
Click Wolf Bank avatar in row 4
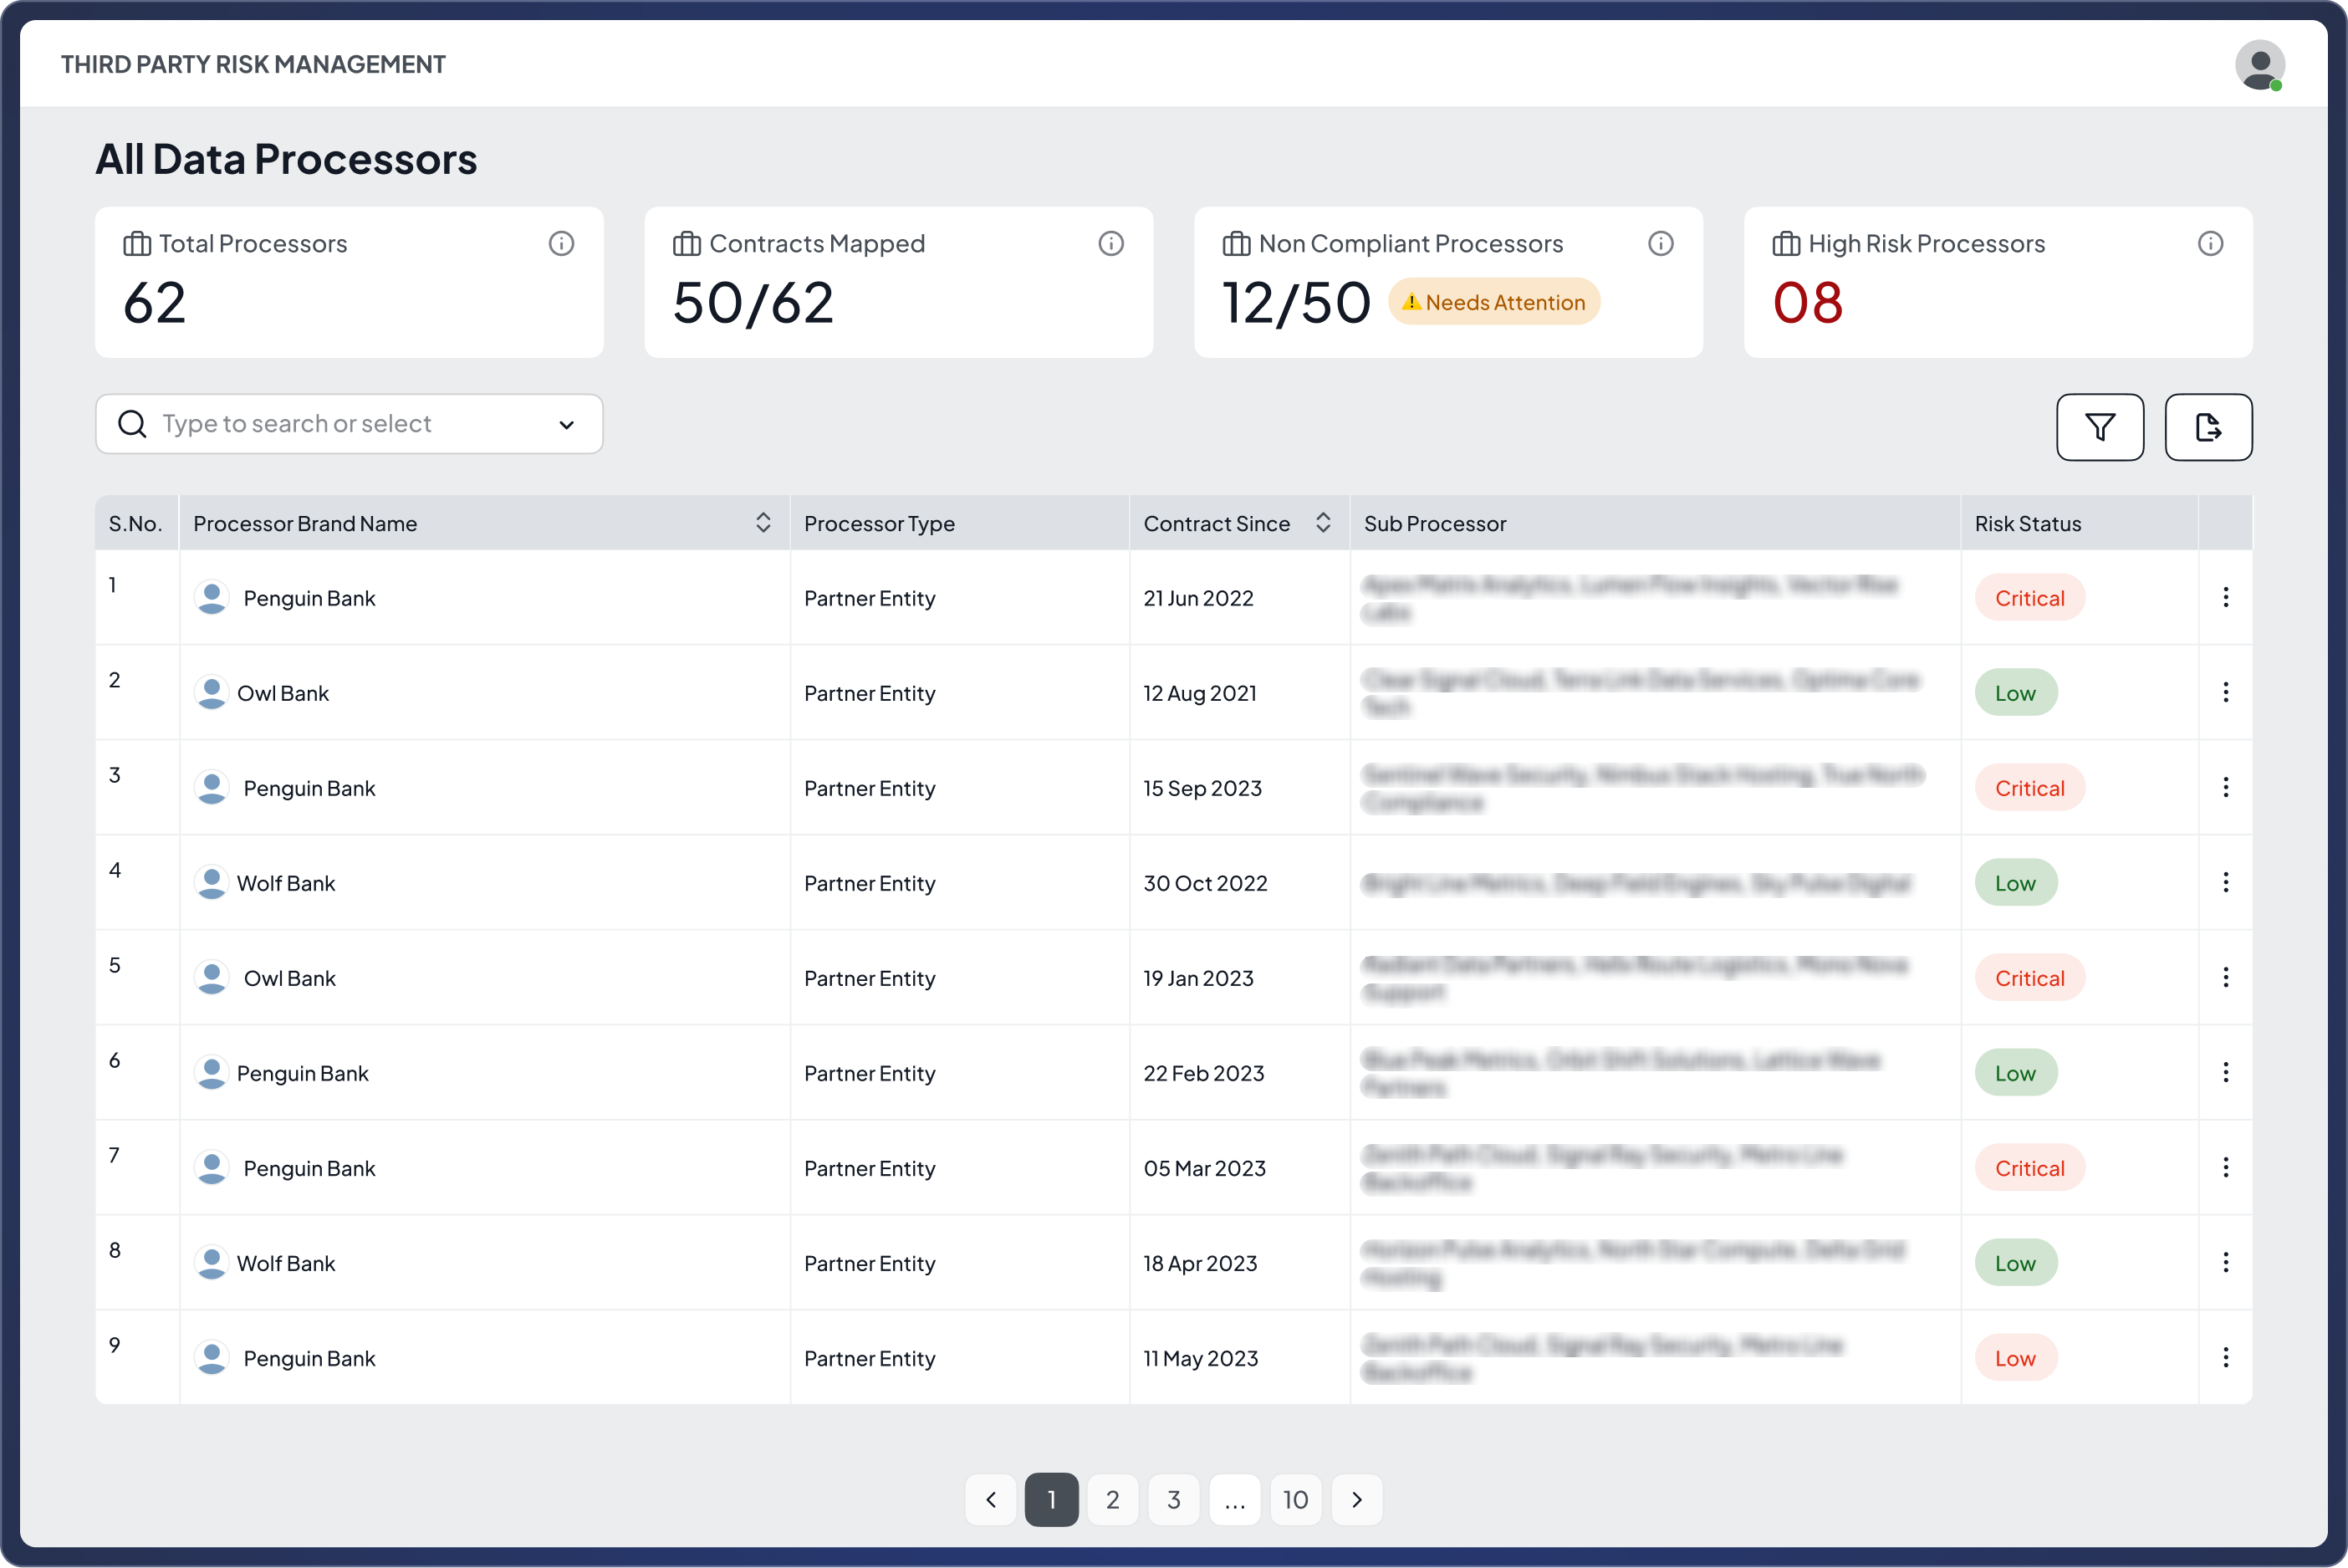(211, 882)
